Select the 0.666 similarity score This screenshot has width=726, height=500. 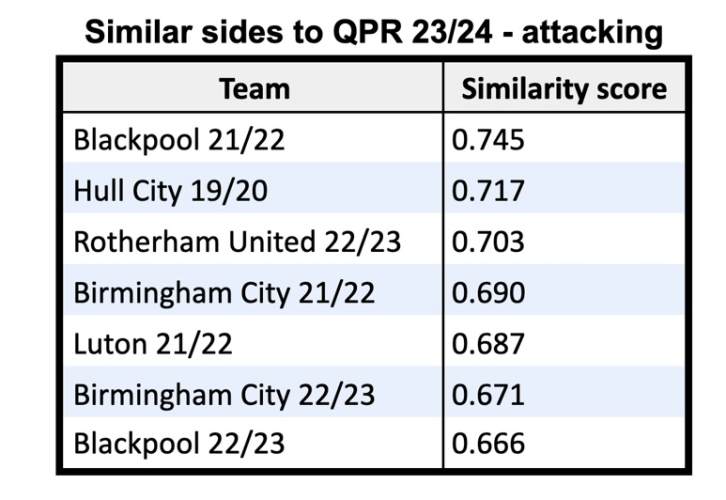(489, 444)
